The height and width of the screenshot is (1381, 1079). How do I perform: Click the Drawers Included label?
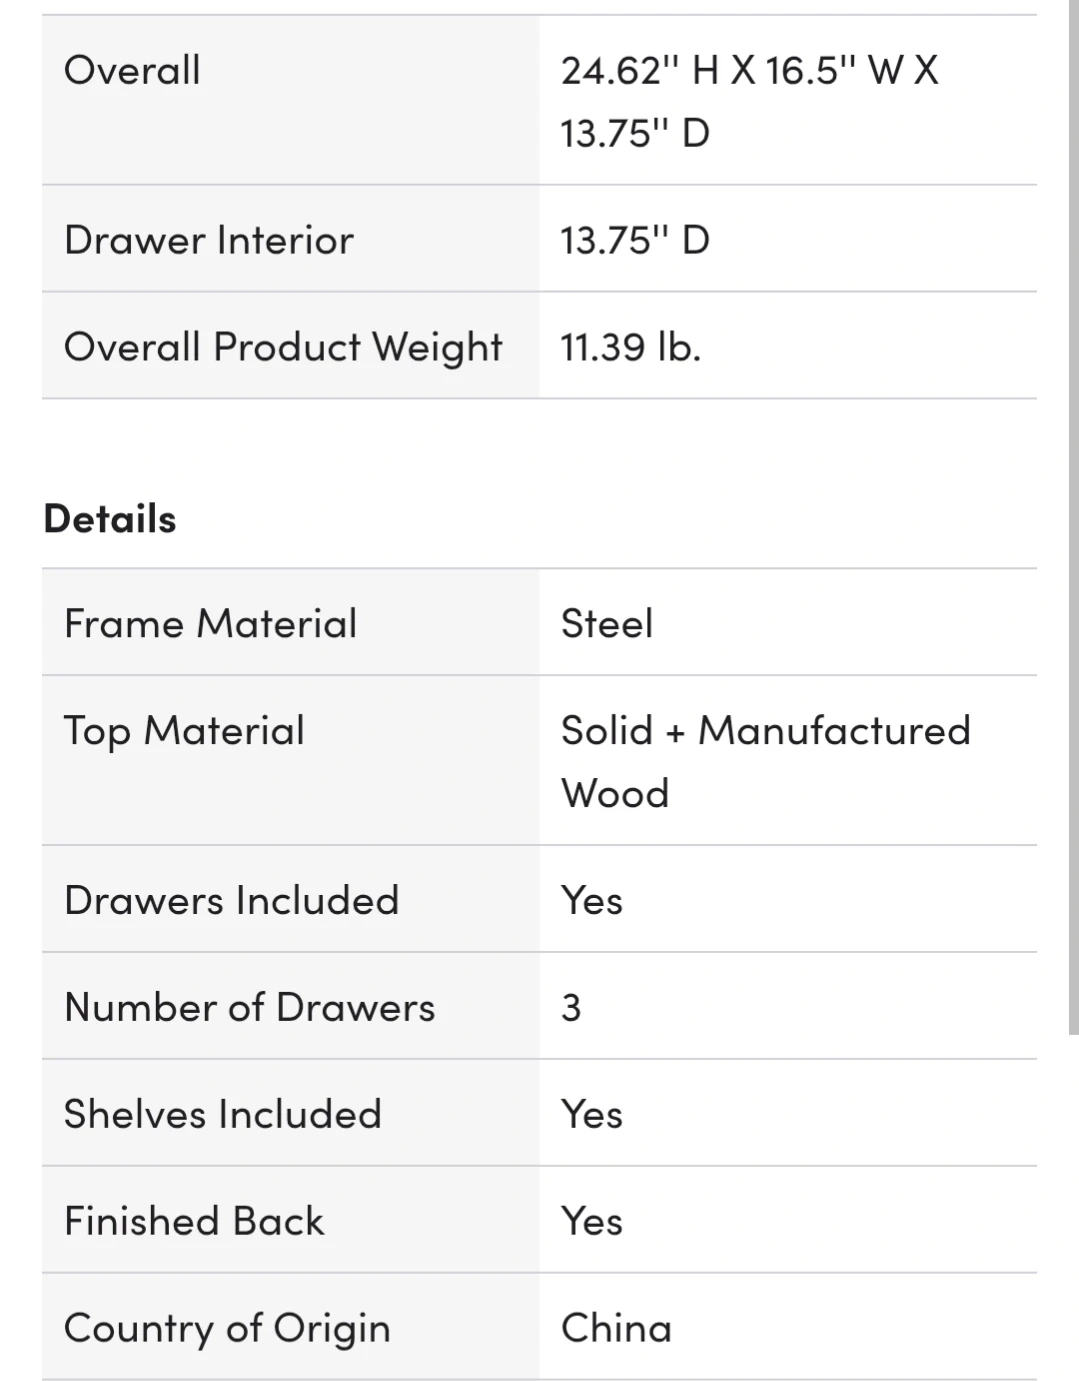231,900
